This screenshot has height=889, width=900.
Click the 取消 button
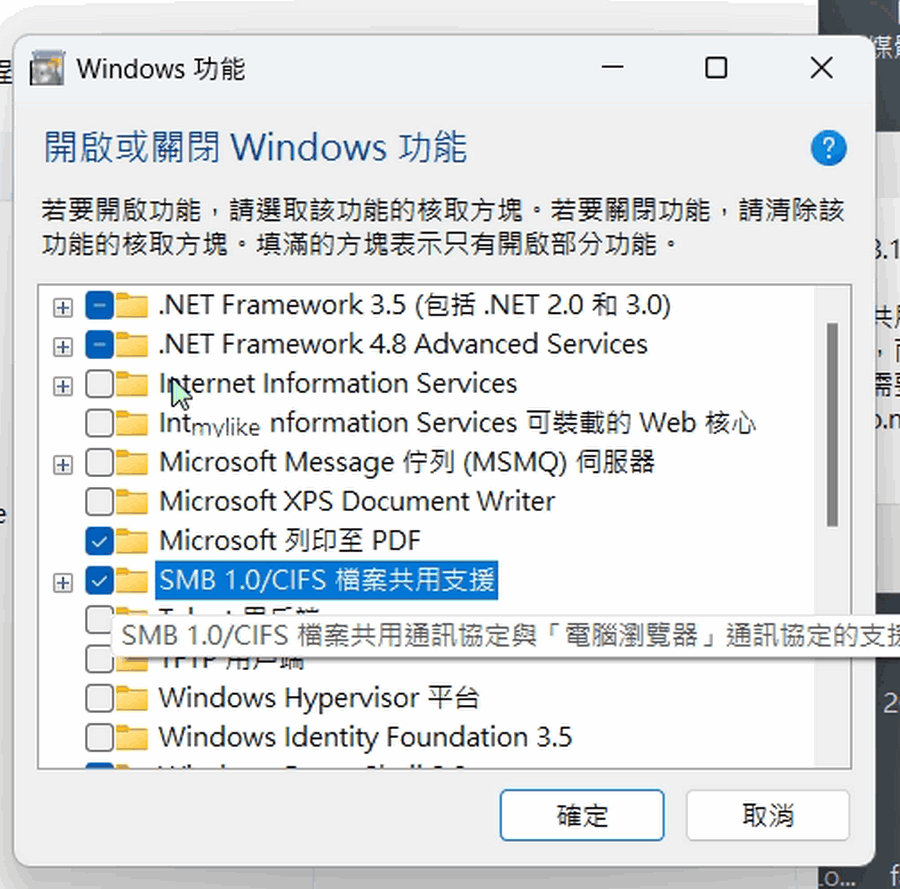[768, 815]
